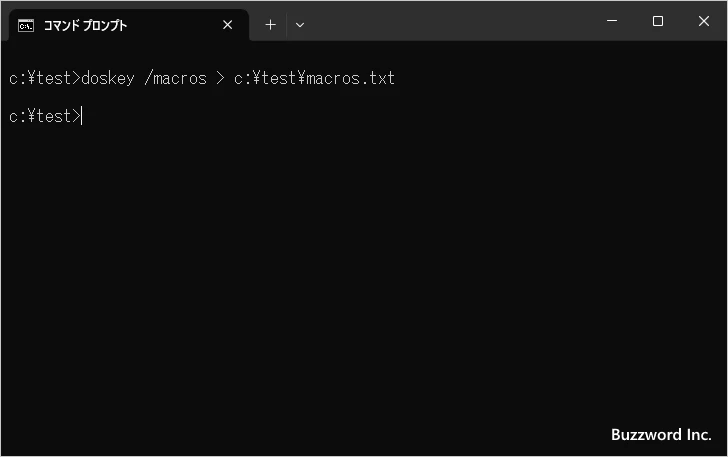Open a new tab with the plus icon
The width and height of the screenshot is (728, 457).
coord(270,25)
